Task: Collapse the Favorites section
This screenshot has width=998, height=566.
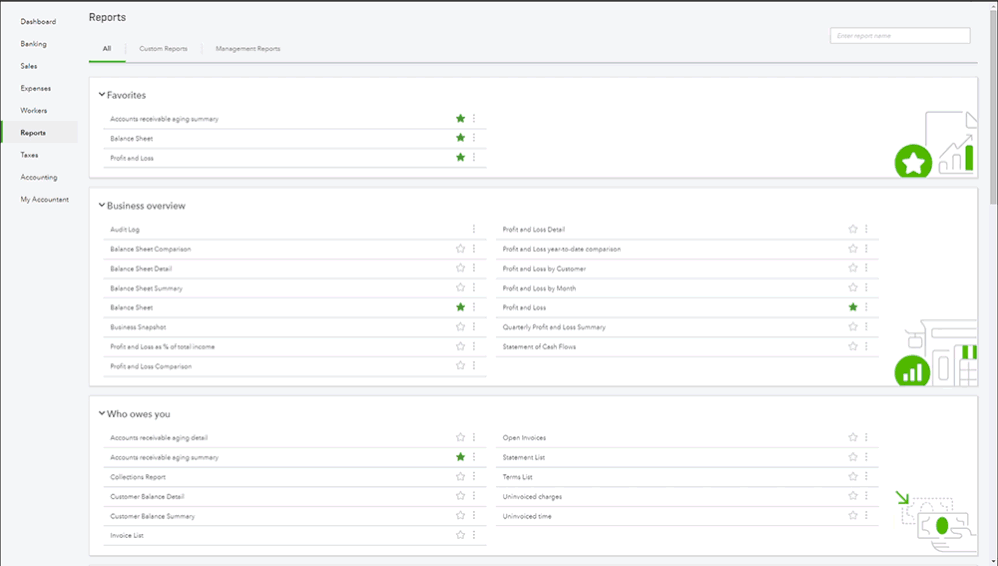Action: tap(101, 94)
